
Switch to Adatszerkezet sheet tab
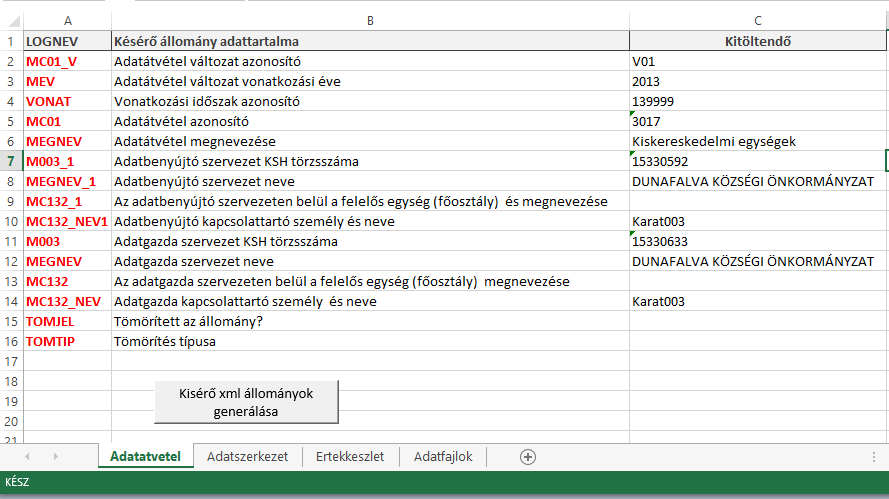tap(247, 457)
